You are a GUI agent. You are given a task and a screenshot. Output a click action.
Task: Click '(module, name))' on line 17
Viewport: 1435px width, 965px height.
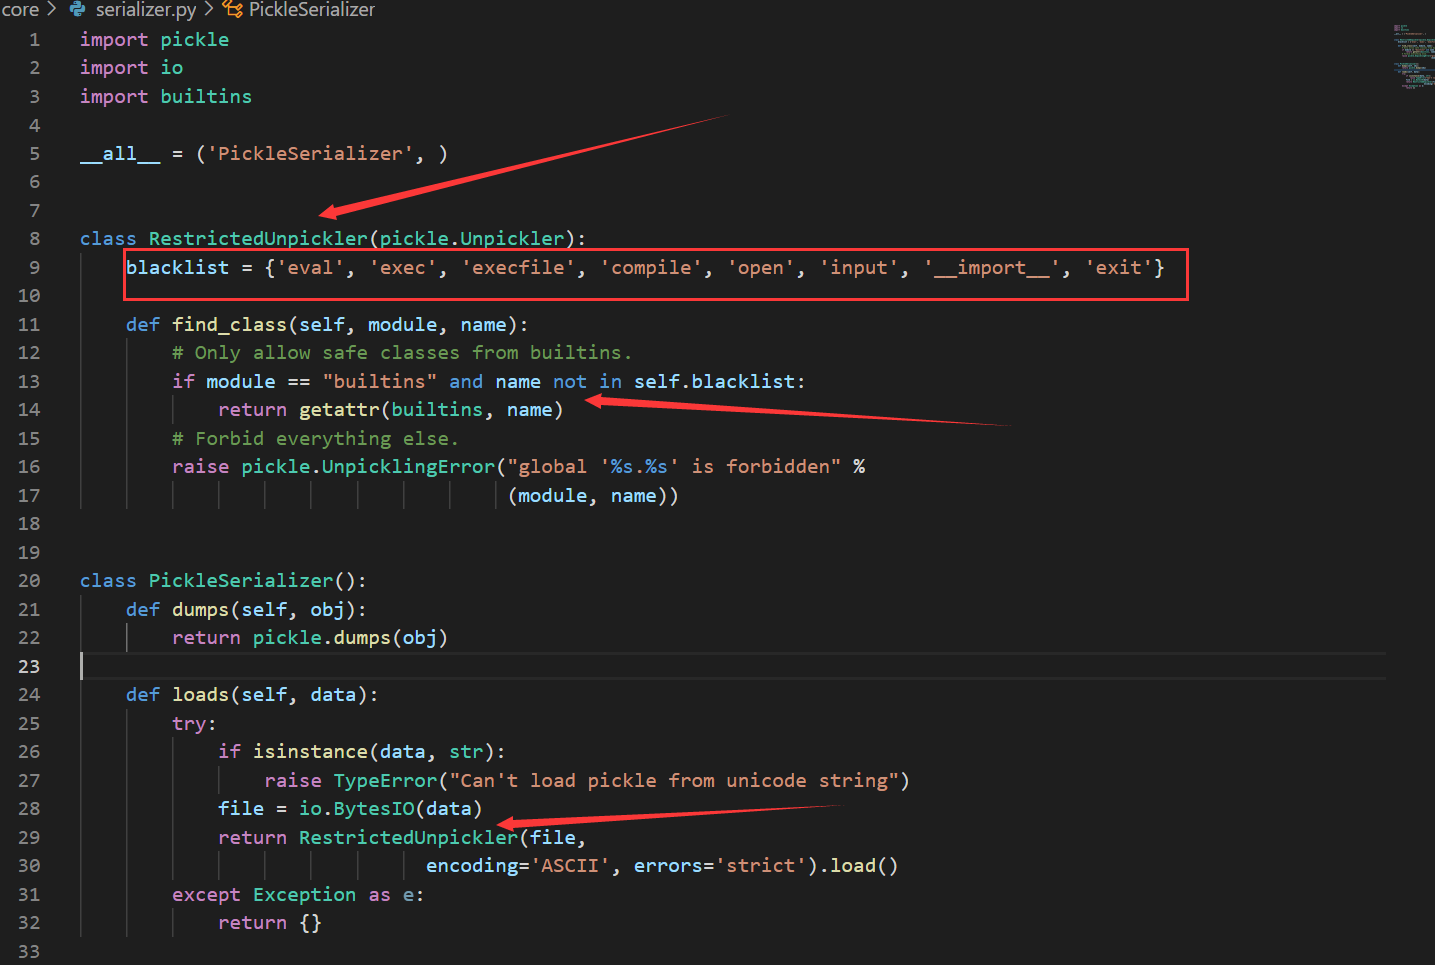tap(593, 496)
